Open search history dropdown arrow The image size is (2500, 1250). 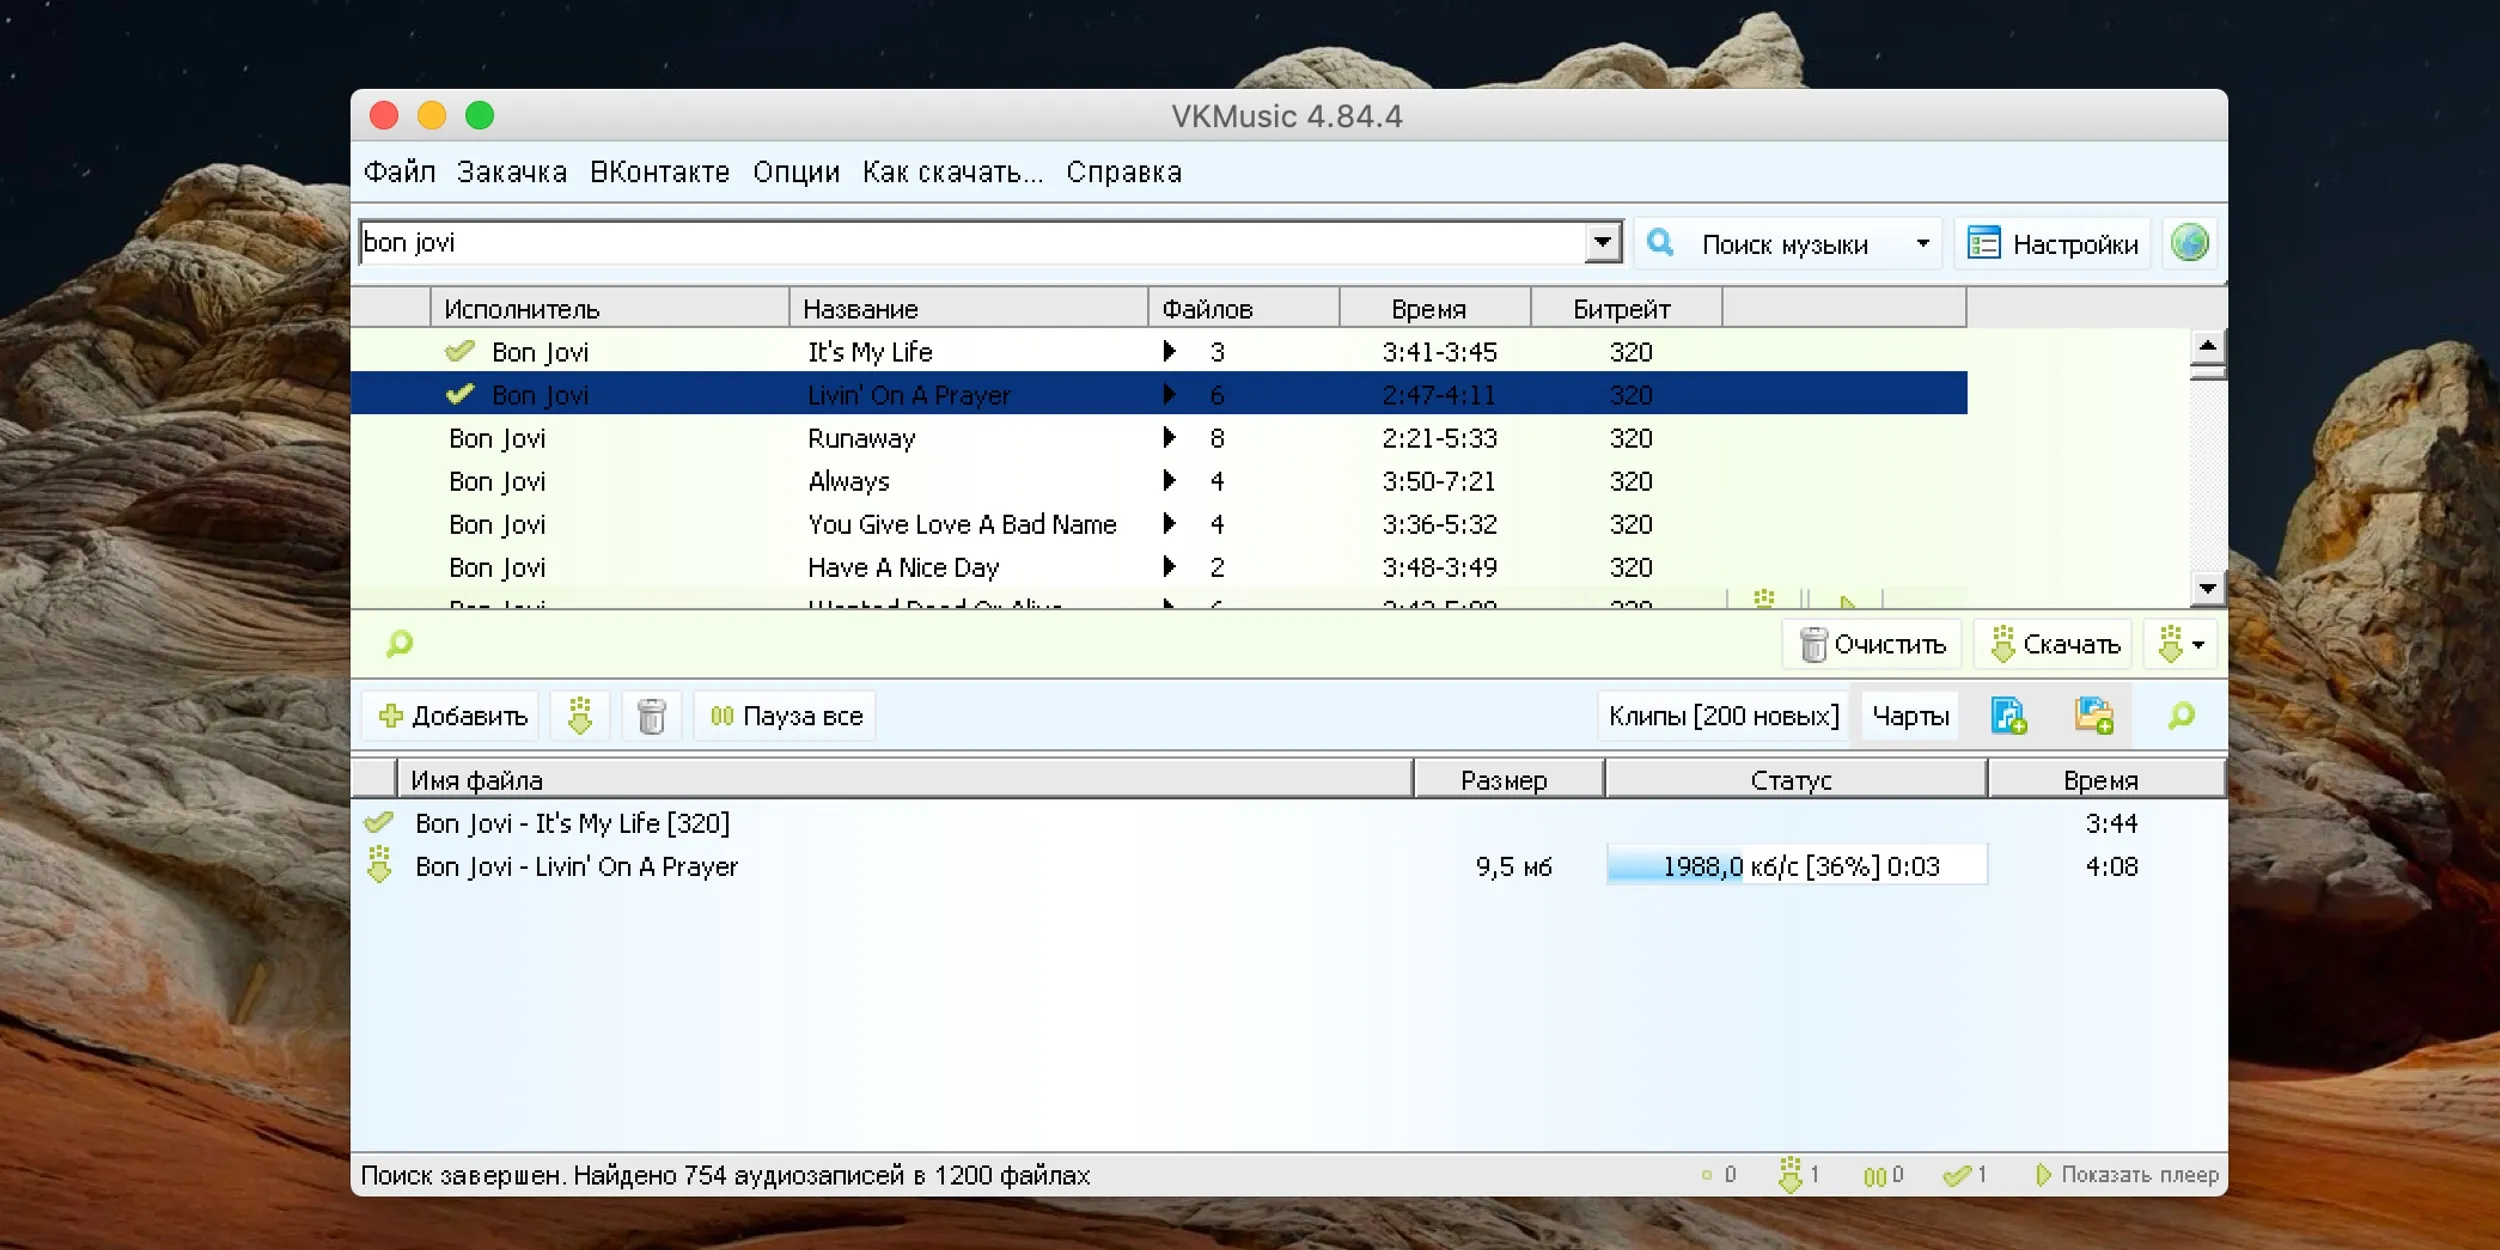[1602, 243]
